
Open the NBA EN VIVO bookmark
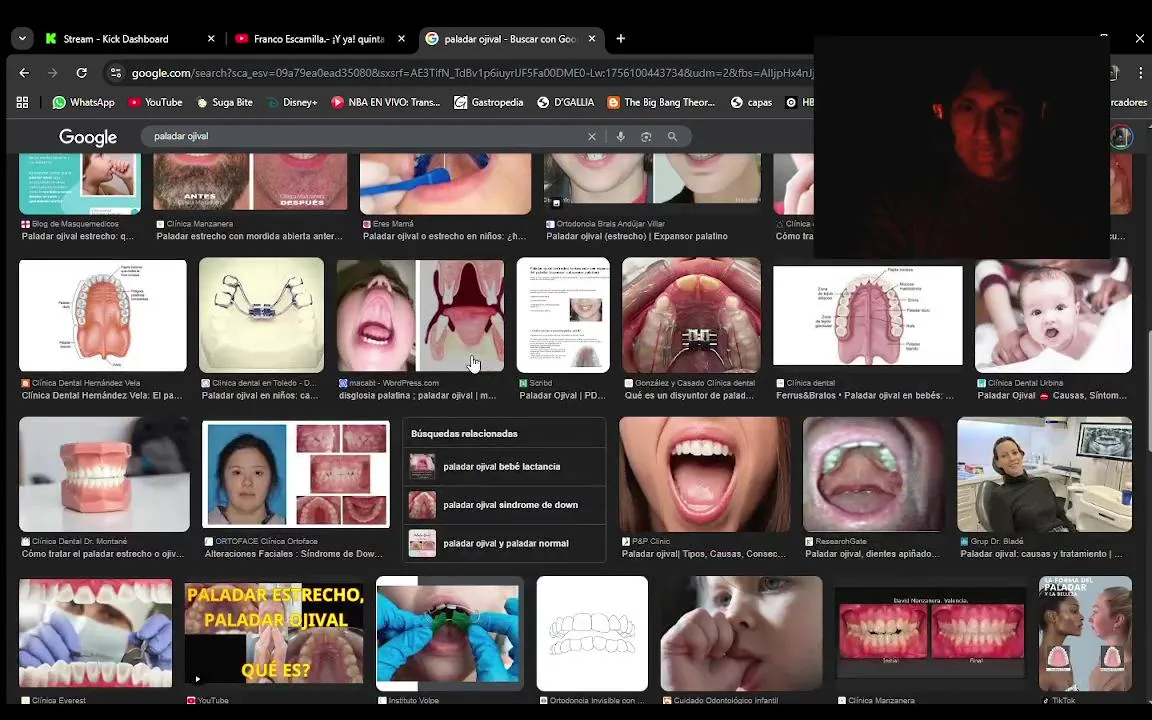386,102
